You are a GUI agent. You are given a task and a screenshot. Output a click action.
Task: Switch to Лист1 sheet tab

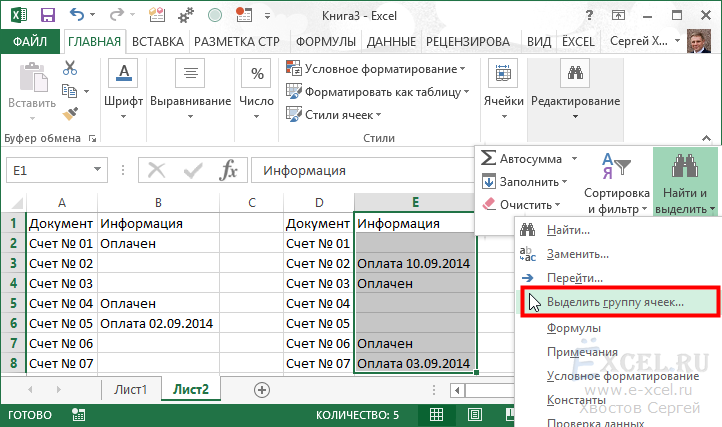click(x=130, y=390)
